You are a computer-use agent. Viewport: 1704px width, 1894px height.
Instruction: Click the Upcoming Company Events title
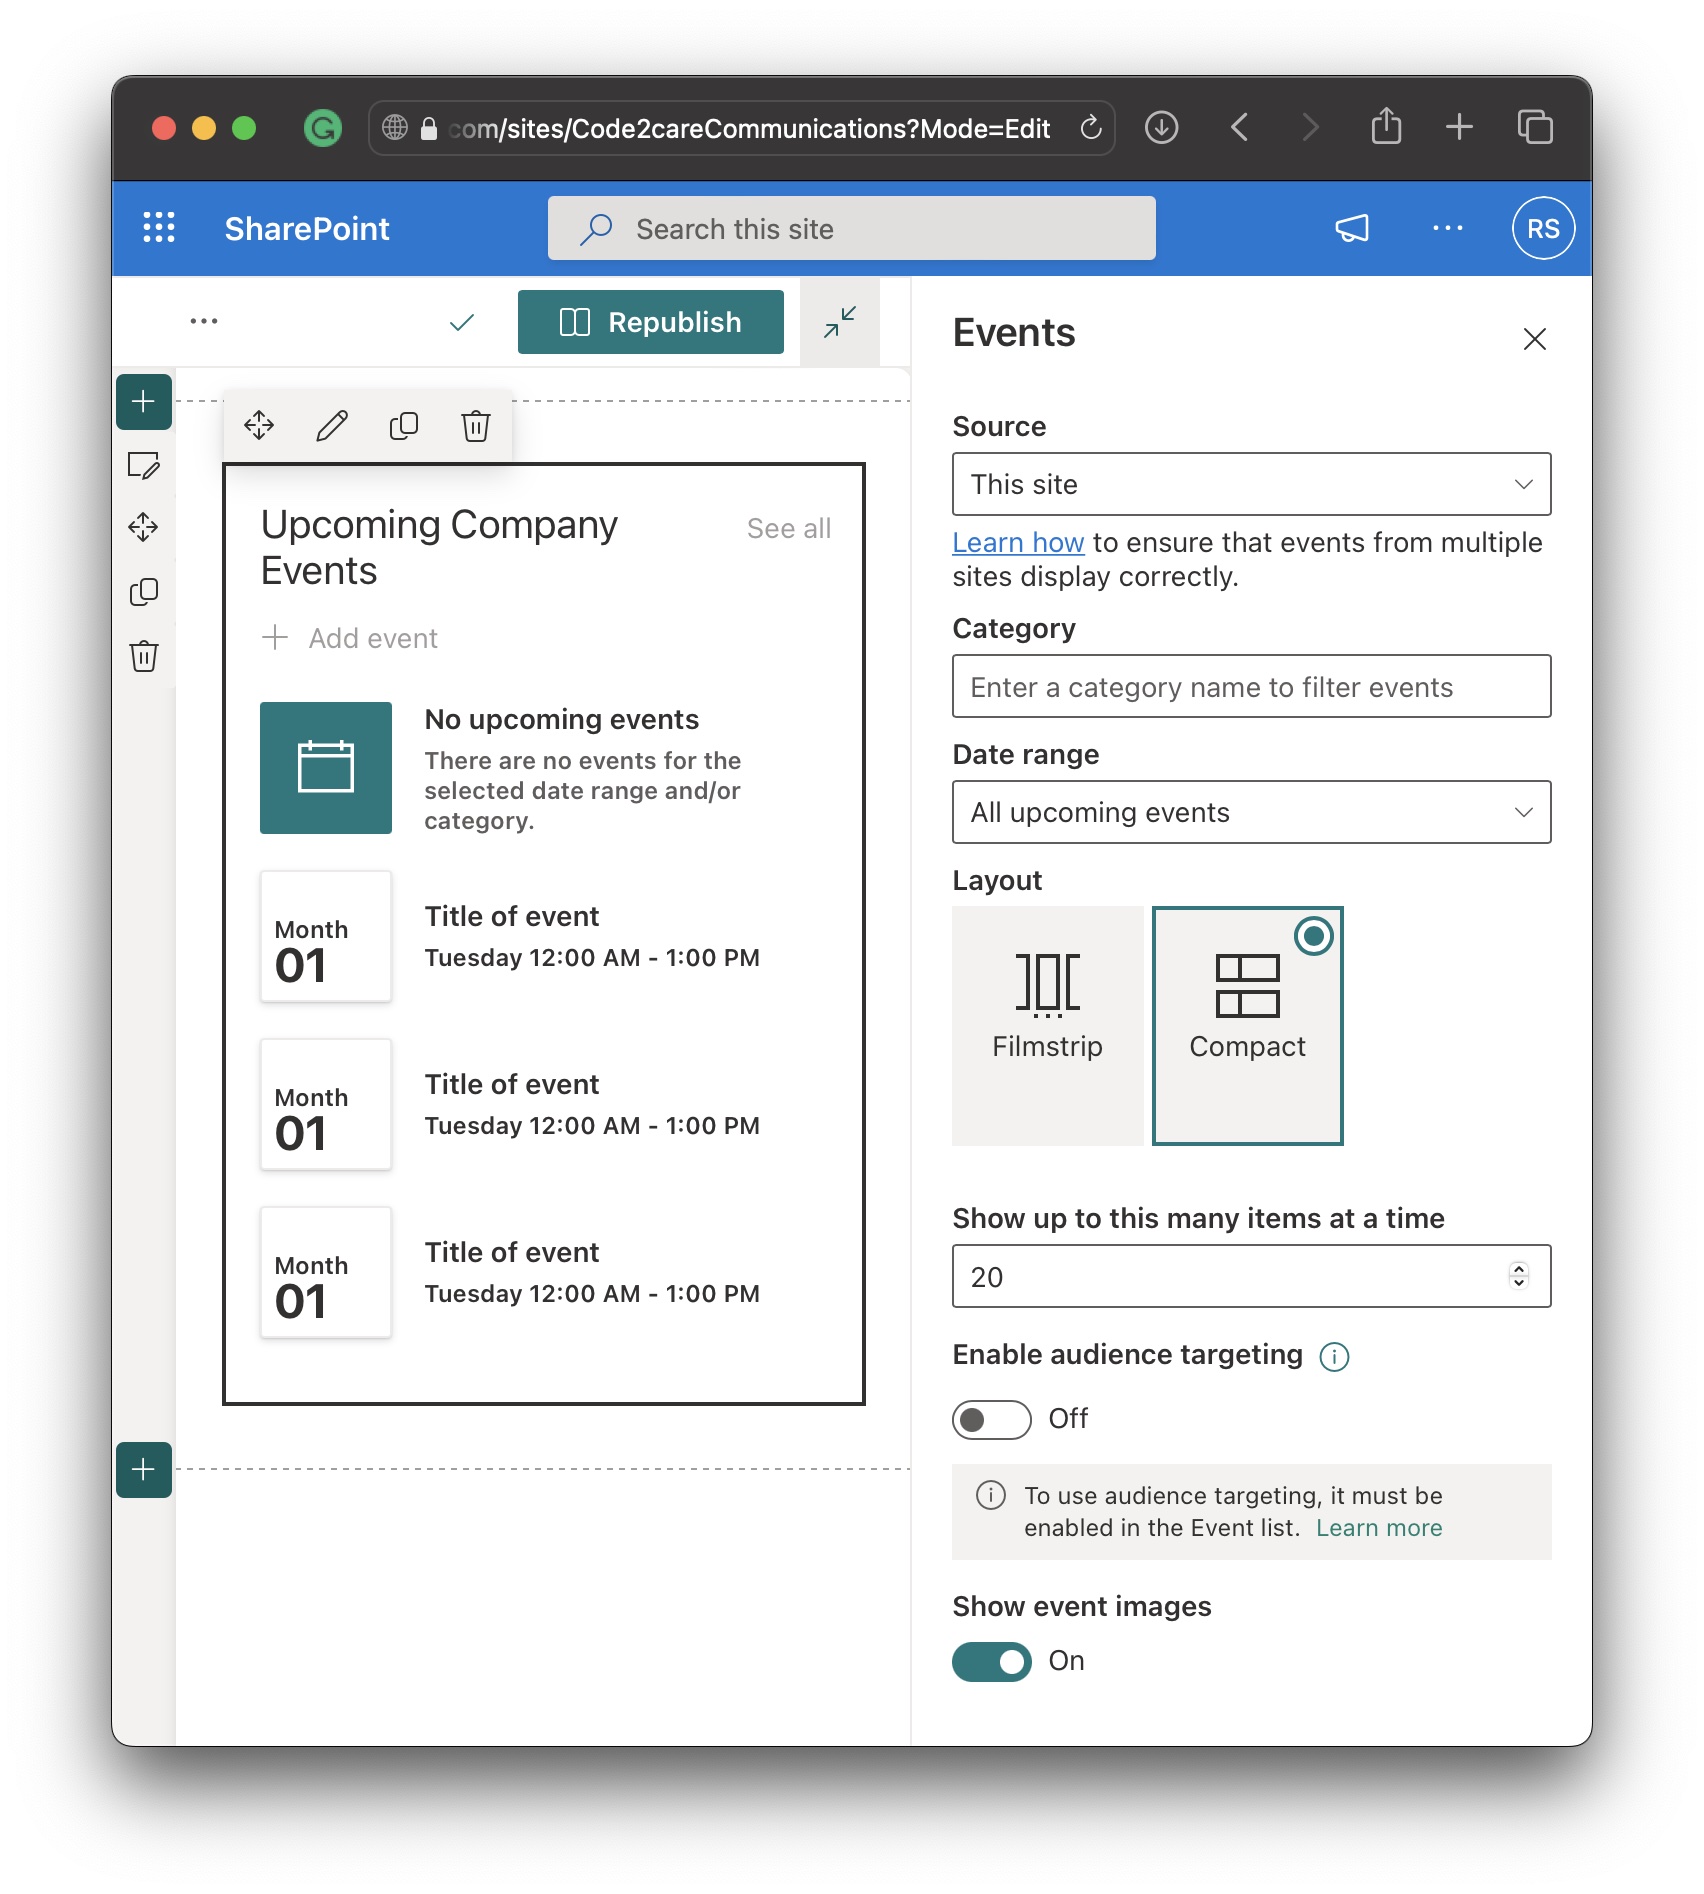tap(439, 547)
